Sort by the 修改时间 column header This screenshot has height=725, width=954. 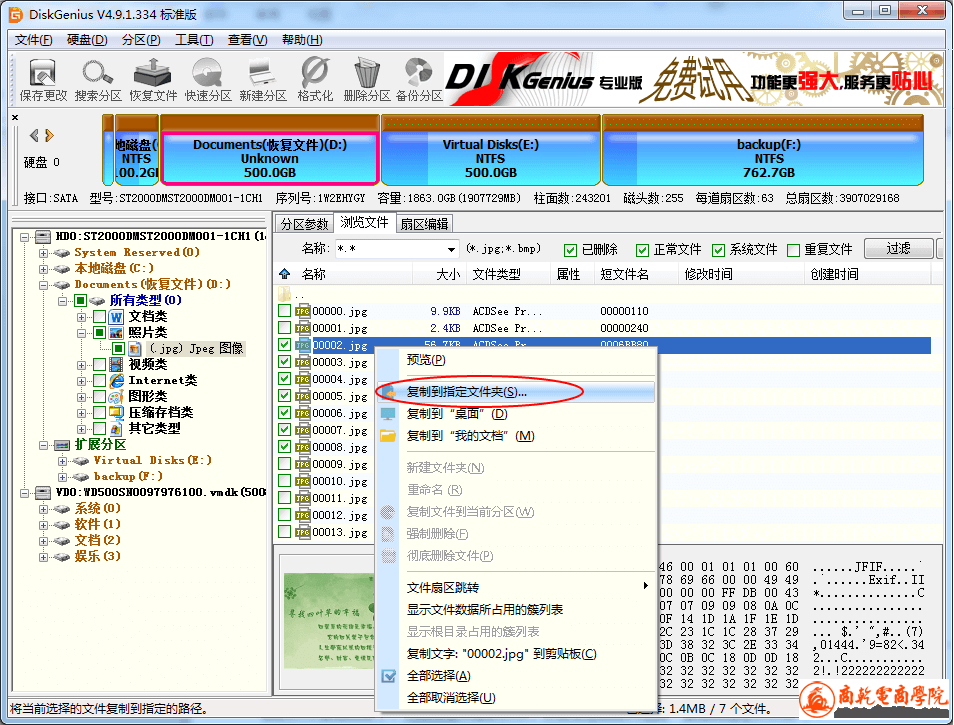[x=741, y=274]
